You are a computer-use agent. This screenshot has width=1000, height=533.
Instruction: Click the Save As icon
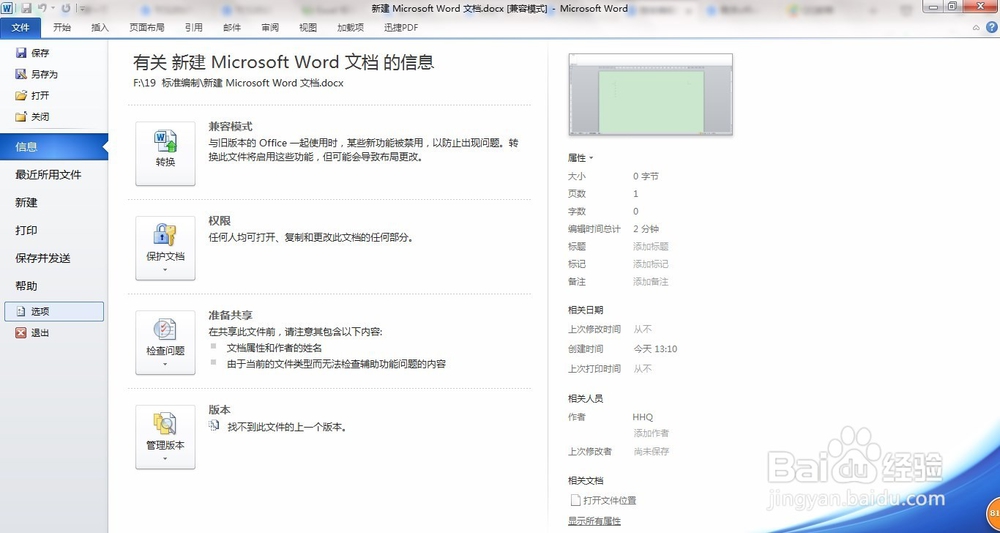pyautogui.click(x=21, y=74)
